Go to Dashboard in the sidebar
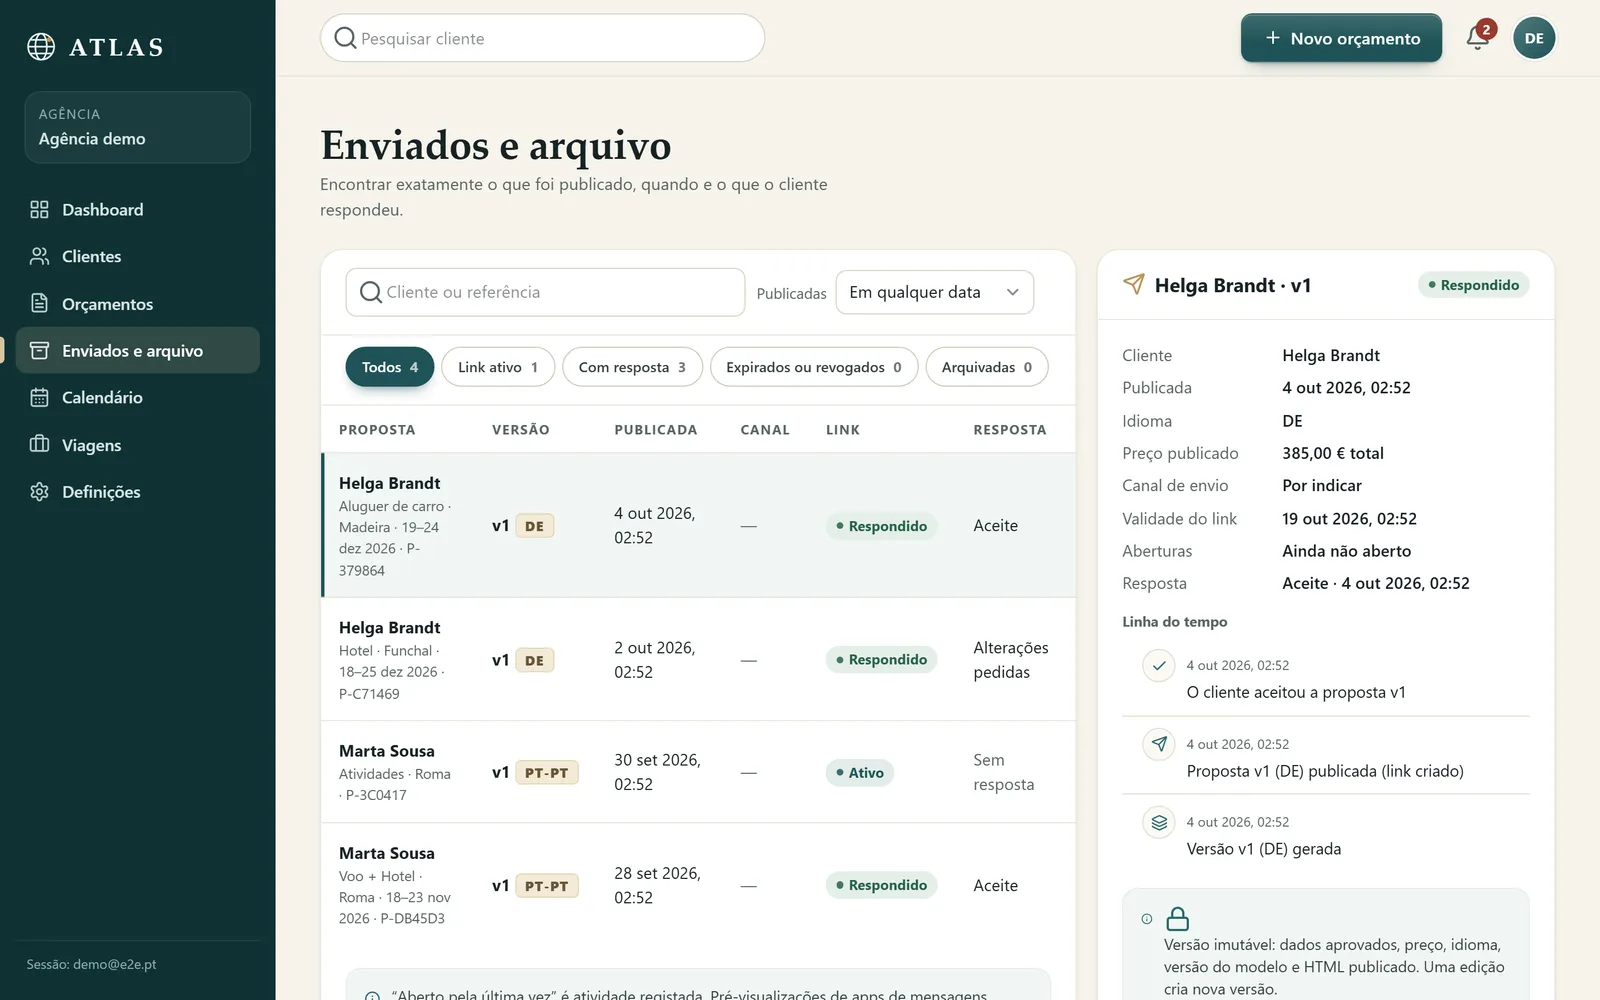 (x=137, y=209)
